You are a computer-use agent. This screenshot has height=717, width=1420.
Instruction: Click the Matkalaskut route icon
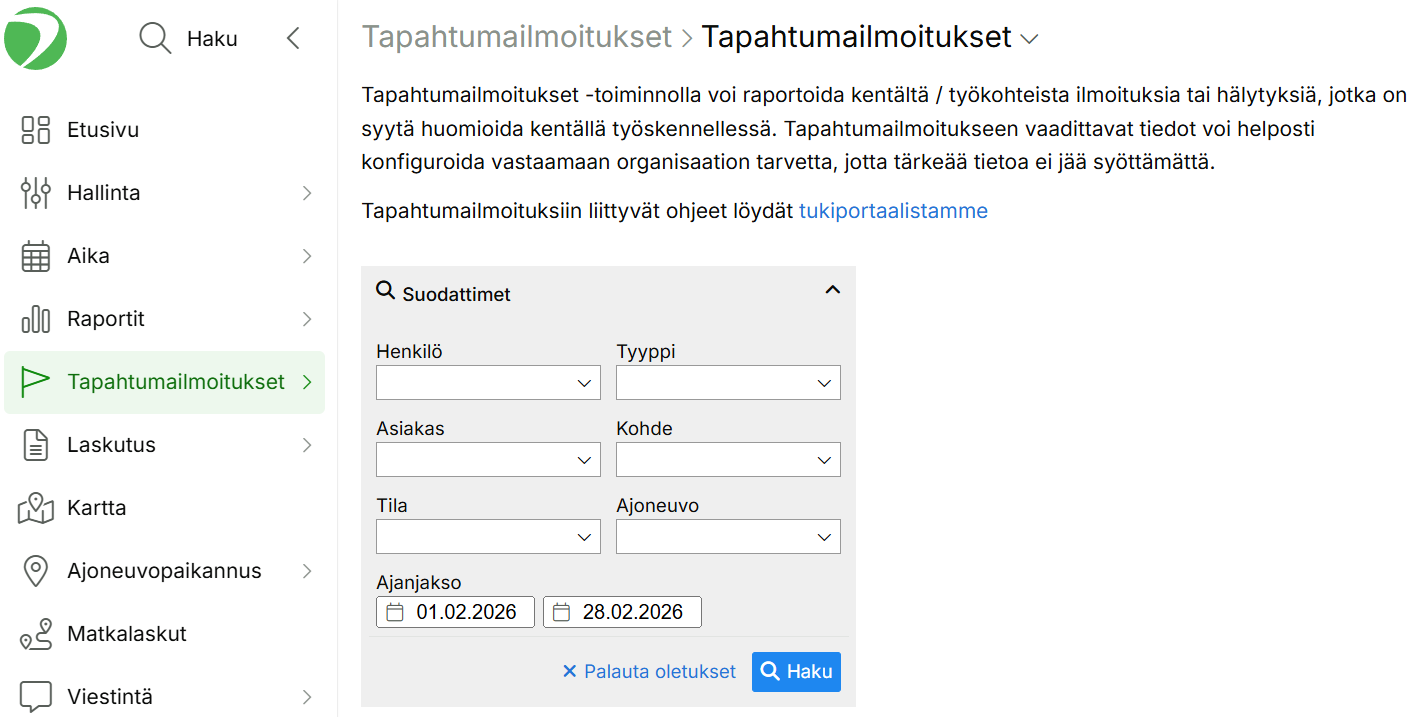tap(36, 634)
